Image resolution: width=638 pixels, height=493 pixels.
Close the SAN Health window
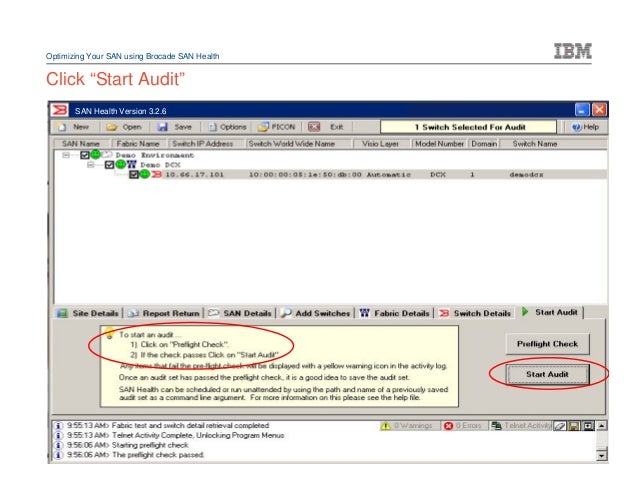[599, 110]
